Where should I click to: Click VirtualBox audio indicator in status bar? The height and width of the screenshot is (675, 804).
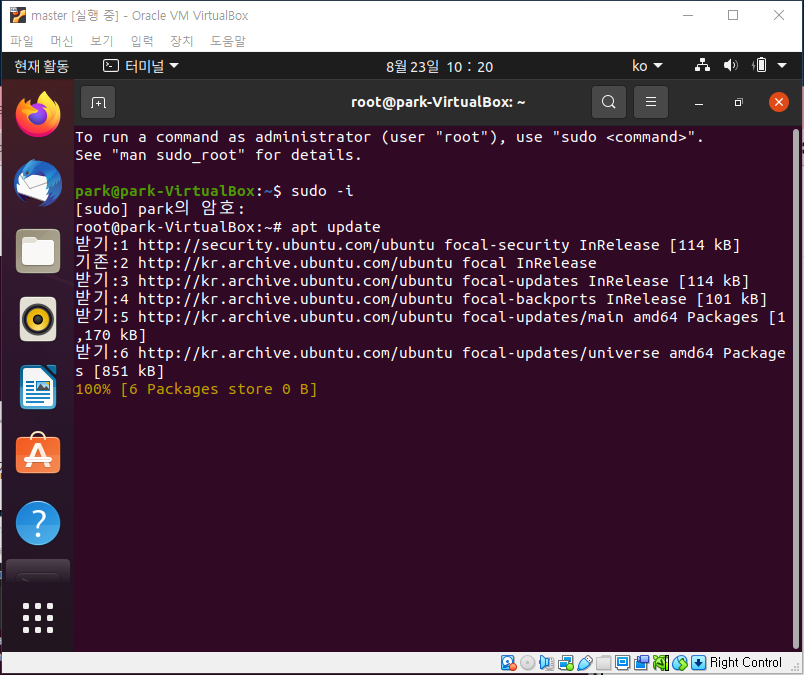click(x=547, y=663)
